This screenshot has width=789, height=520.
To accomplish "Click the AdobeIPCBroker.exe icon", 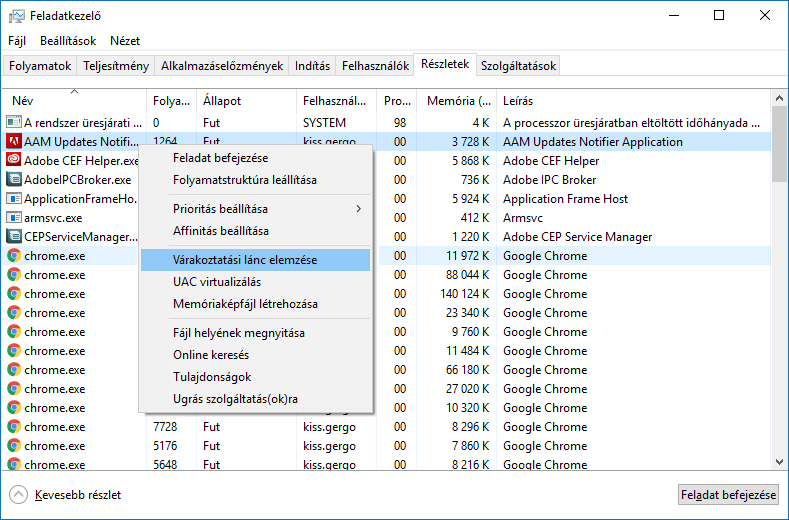I will tap(14, 179).
